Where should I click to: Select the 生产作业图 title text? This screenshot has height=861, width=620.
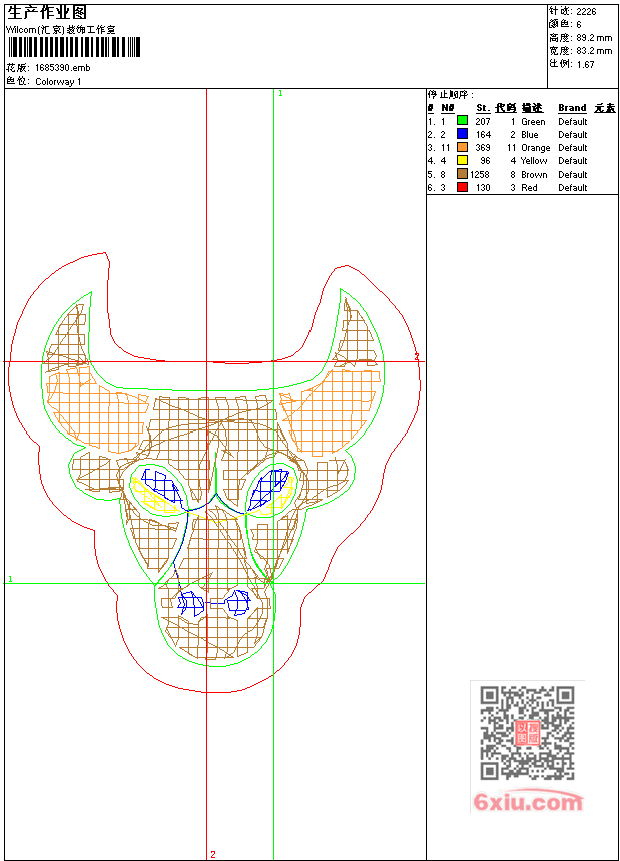tap(47, 12)
